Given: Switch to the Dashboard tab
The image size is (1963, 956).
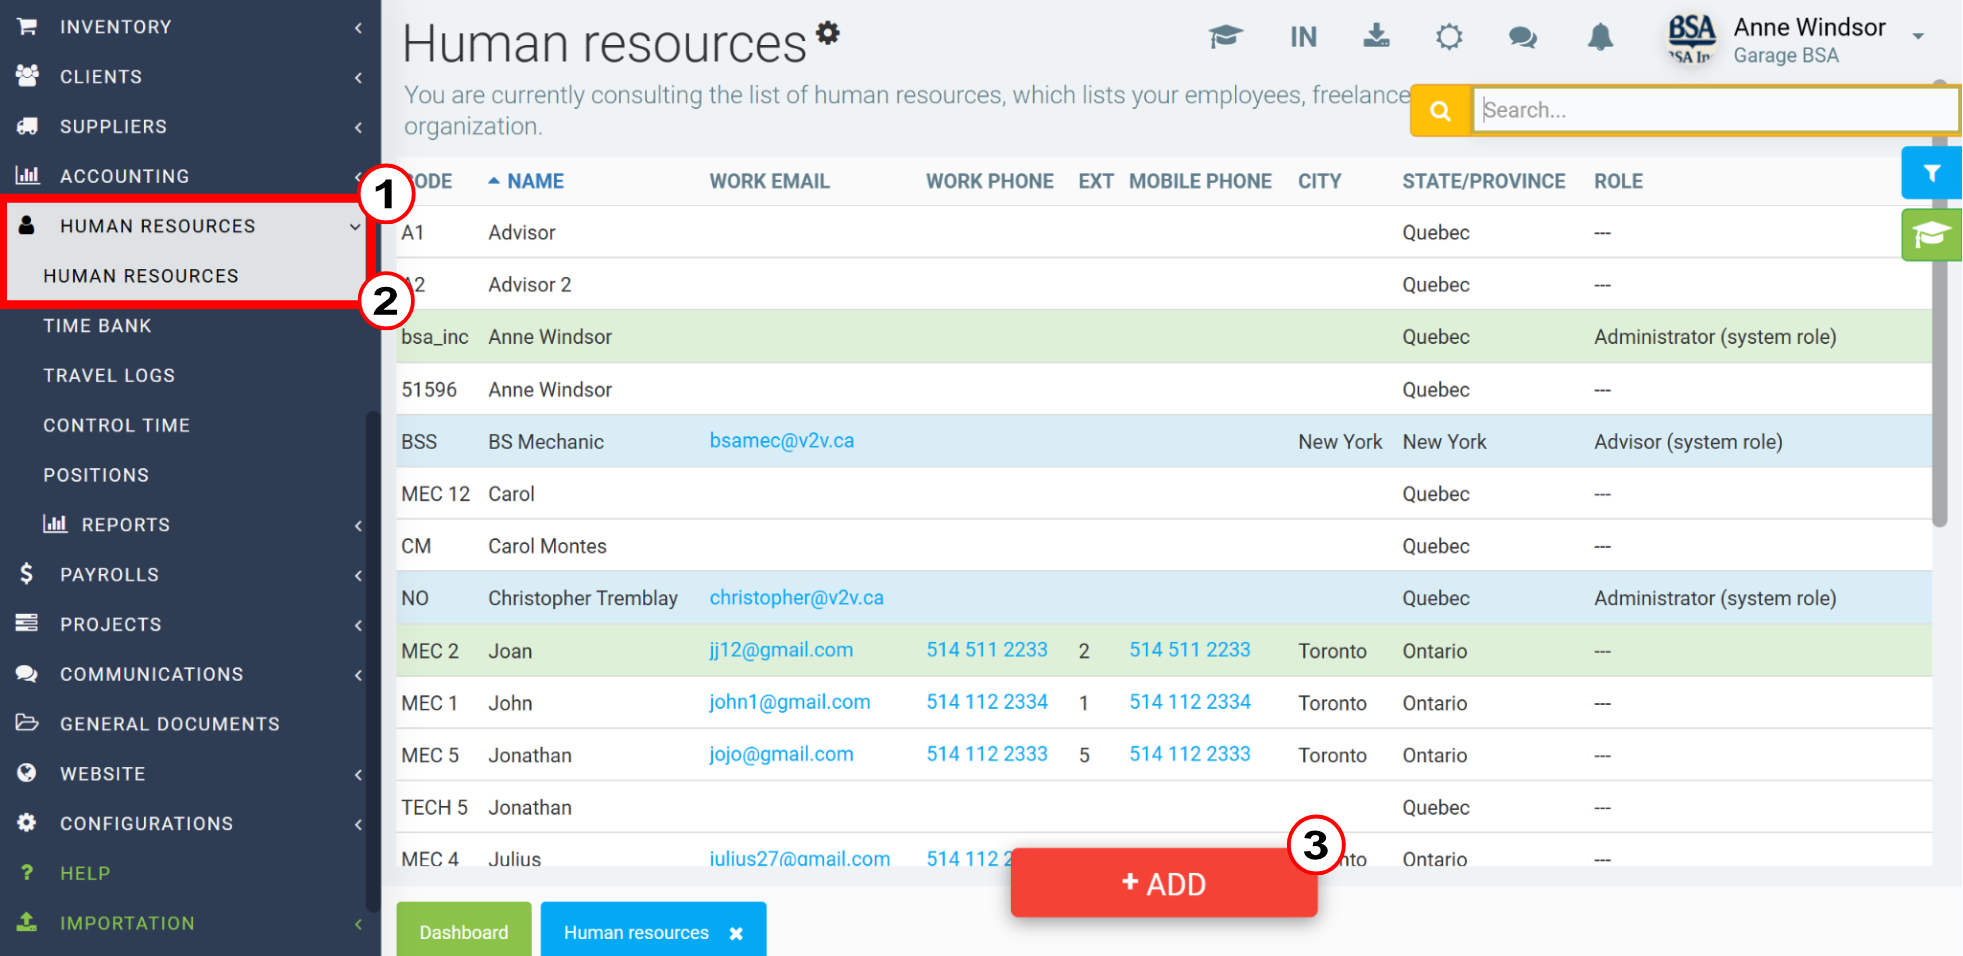Looking at the screenshot, I should click(463, 932).
